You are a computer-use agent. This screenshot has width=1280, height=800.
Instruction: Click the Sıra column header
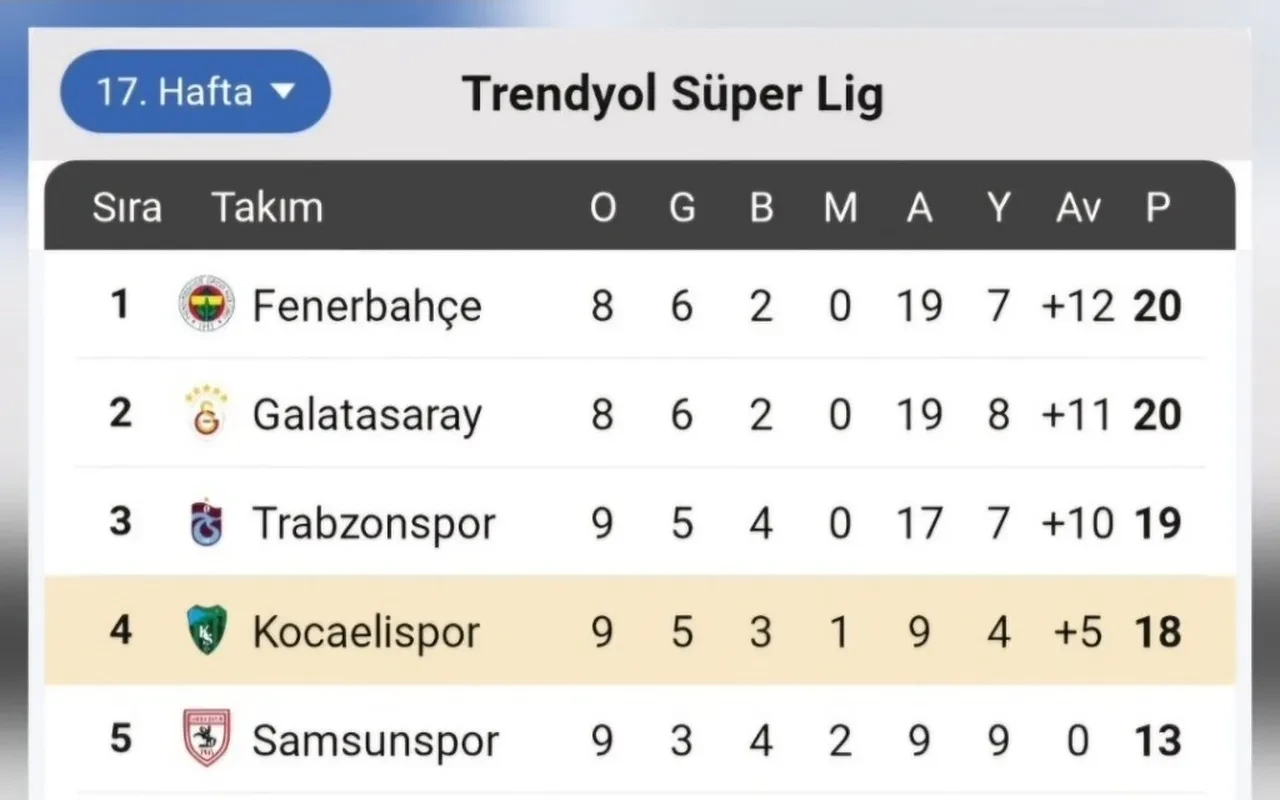click(x=126, y=207)
